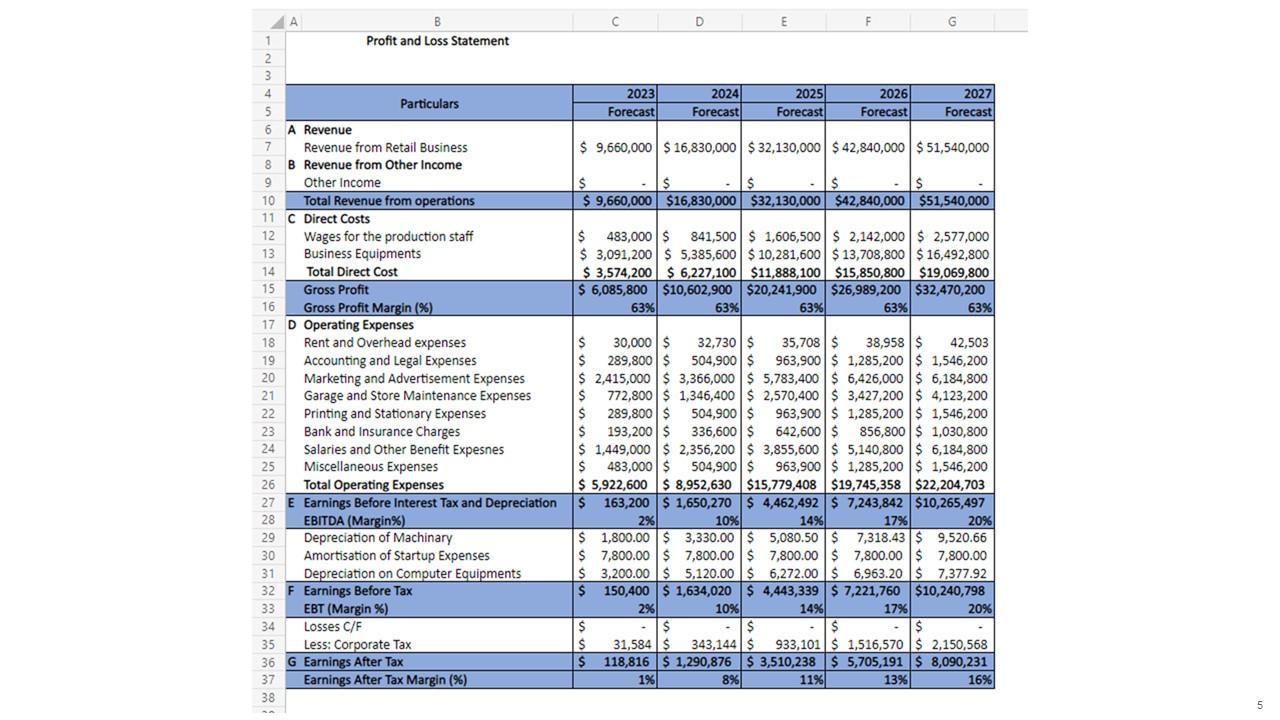Viewport: 1280px width, 720px height.
Task: Select column D header
Action: (699, 22)
